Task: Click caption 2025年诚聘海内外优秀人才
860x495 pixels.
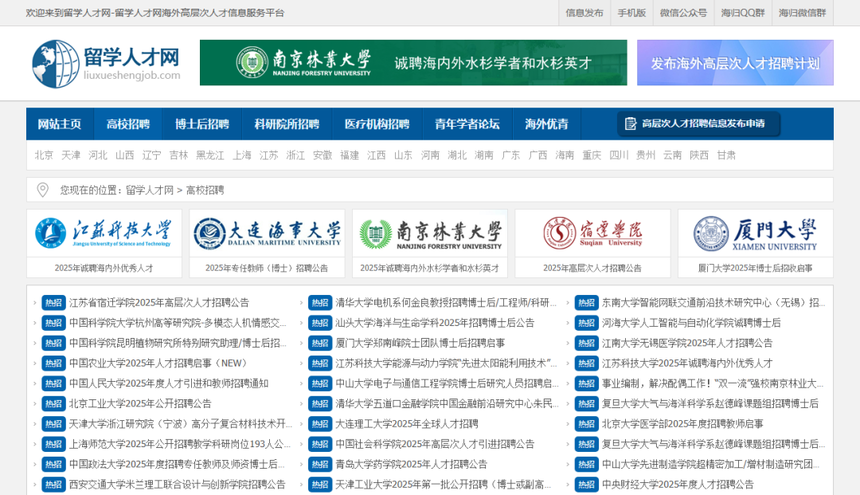Action: (104, 268)
